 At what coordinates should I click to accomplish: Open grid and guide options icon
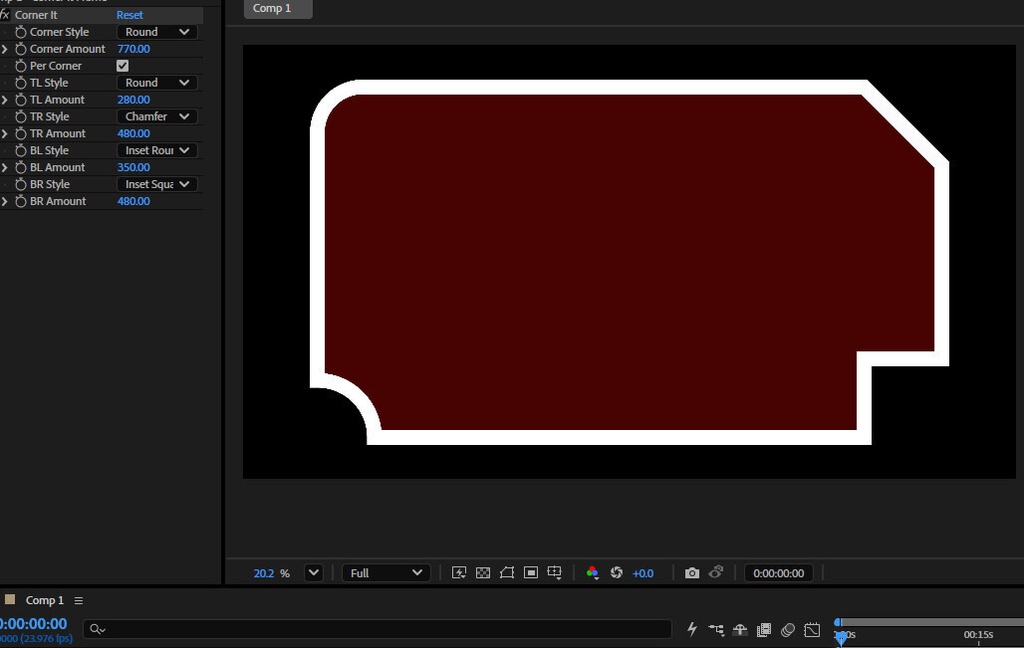coord(554,573)
